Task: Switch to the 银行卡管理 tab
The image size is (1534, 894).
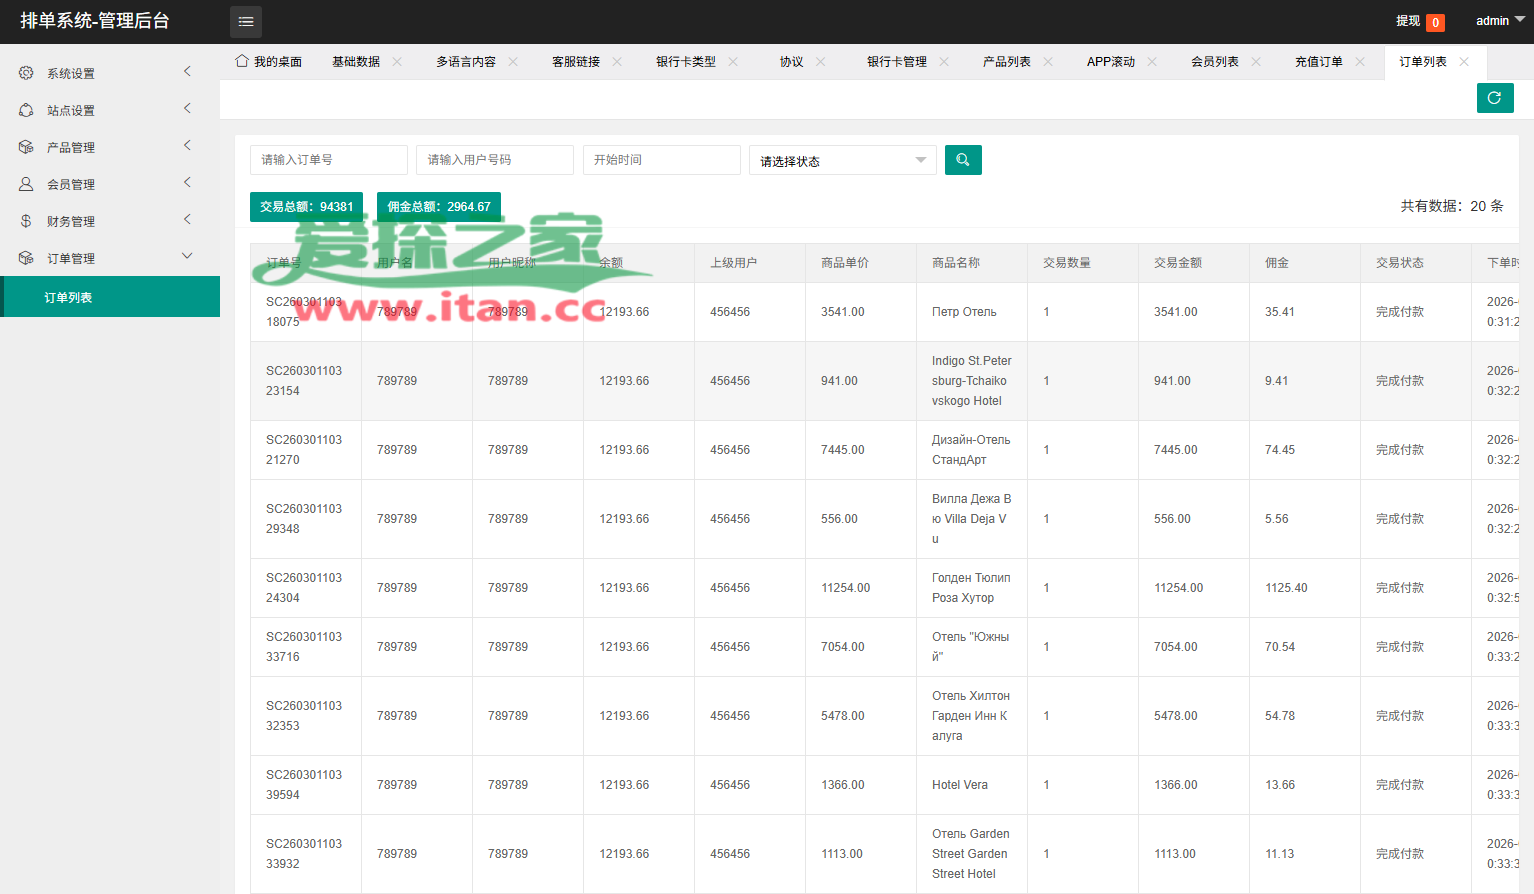Action: (896, 62)
